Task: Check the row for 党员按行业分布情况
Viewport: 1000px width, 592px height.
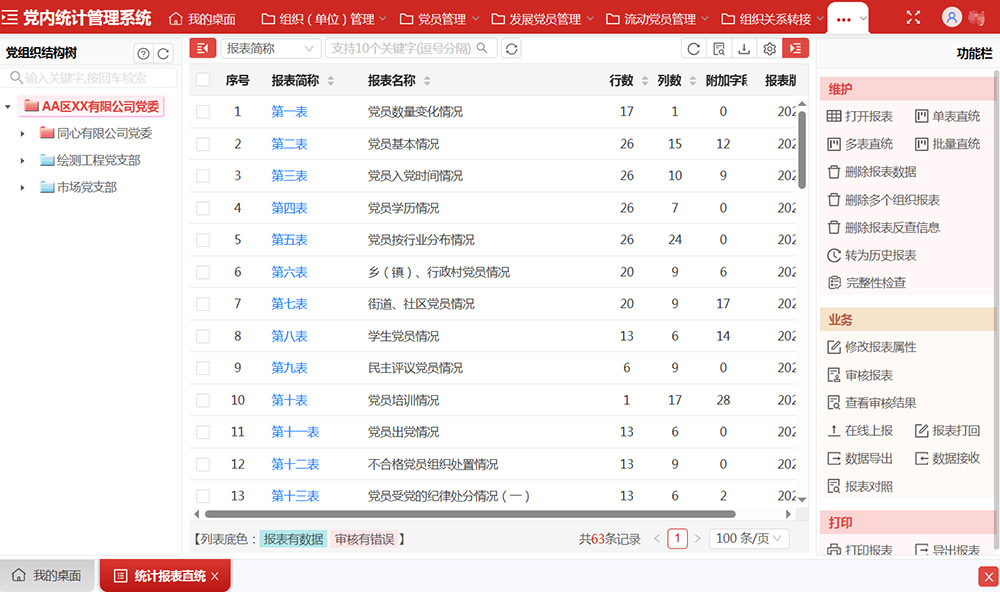Action: pos(203,240)
